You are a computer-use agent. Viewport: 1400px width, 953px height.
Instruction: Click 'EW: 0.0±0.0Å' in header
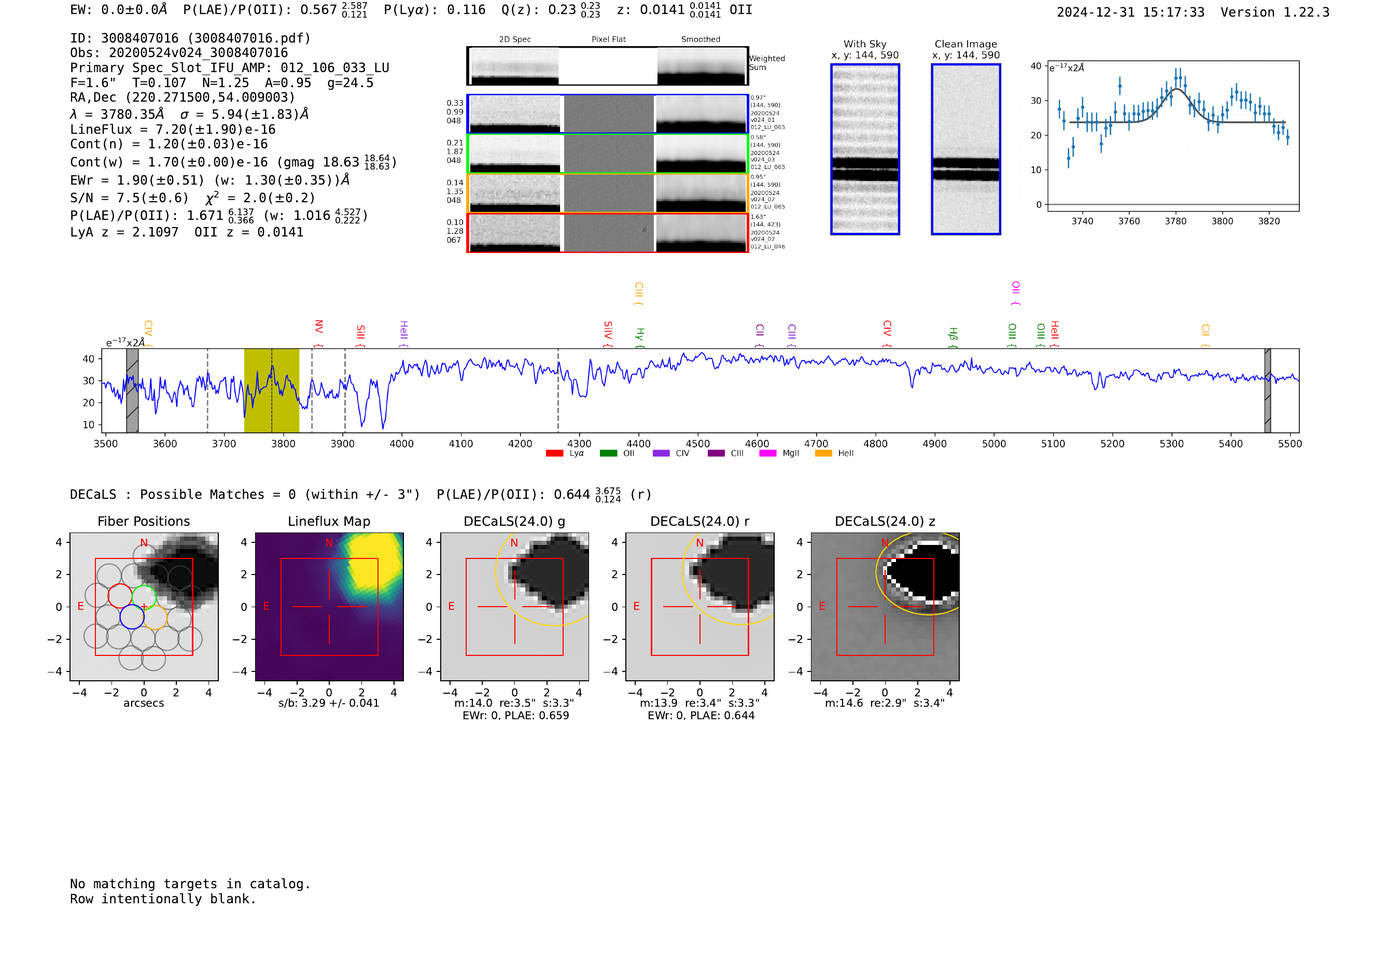119,9
